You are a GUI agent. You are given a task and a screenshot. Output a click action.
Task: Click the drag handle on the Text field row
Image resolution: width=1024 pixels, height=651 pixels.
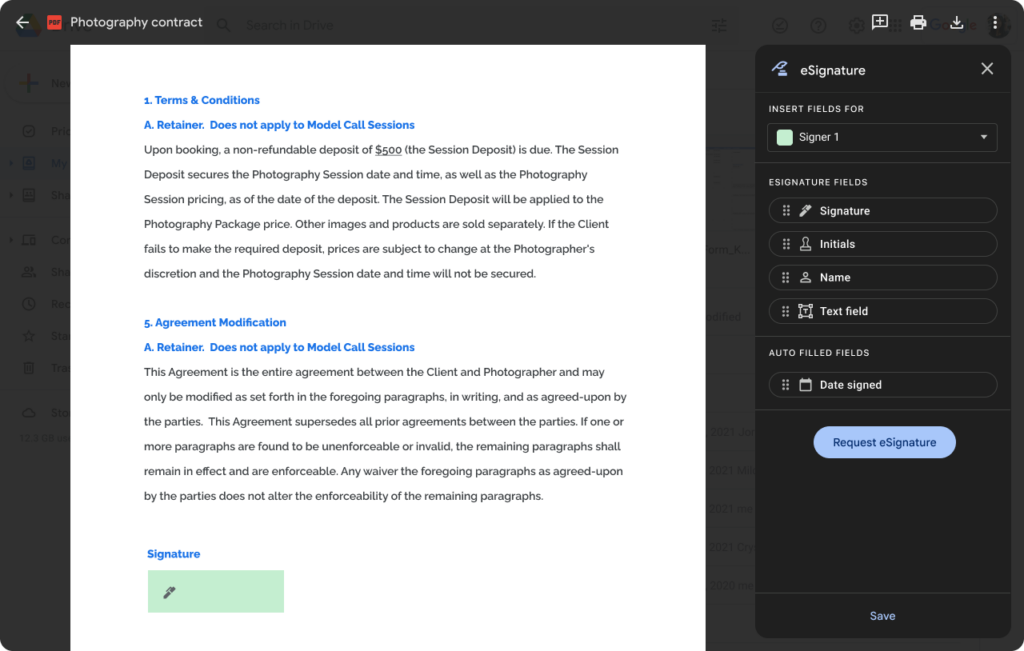coord(786,311)
